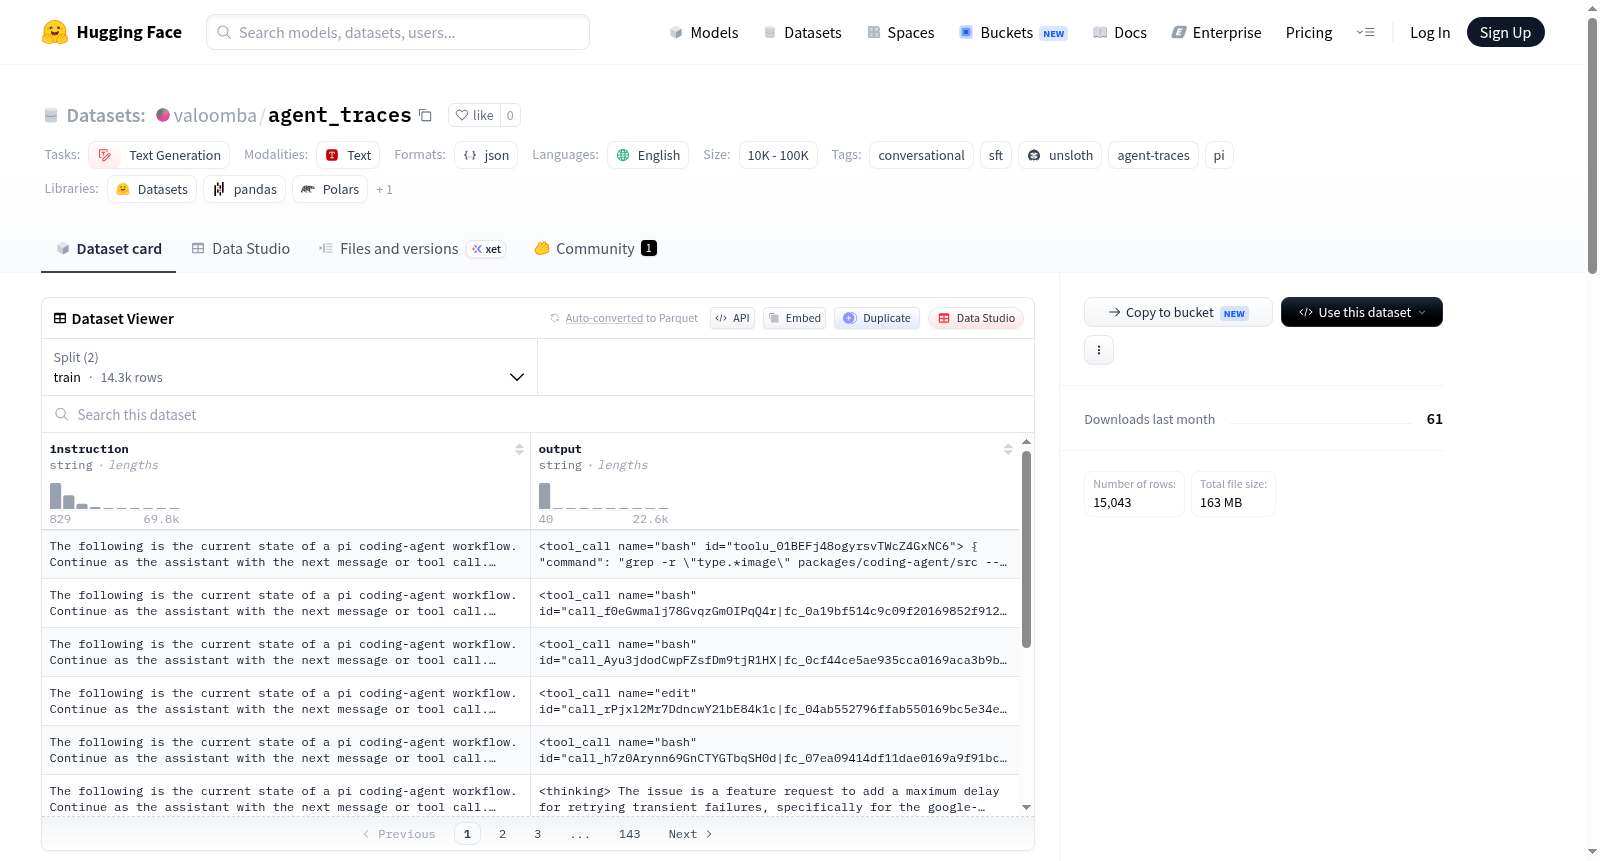Viewport: 1600px width, 861px height.
Task: Go to page 2 of the dataset
Action: click(x=502, y=834)
